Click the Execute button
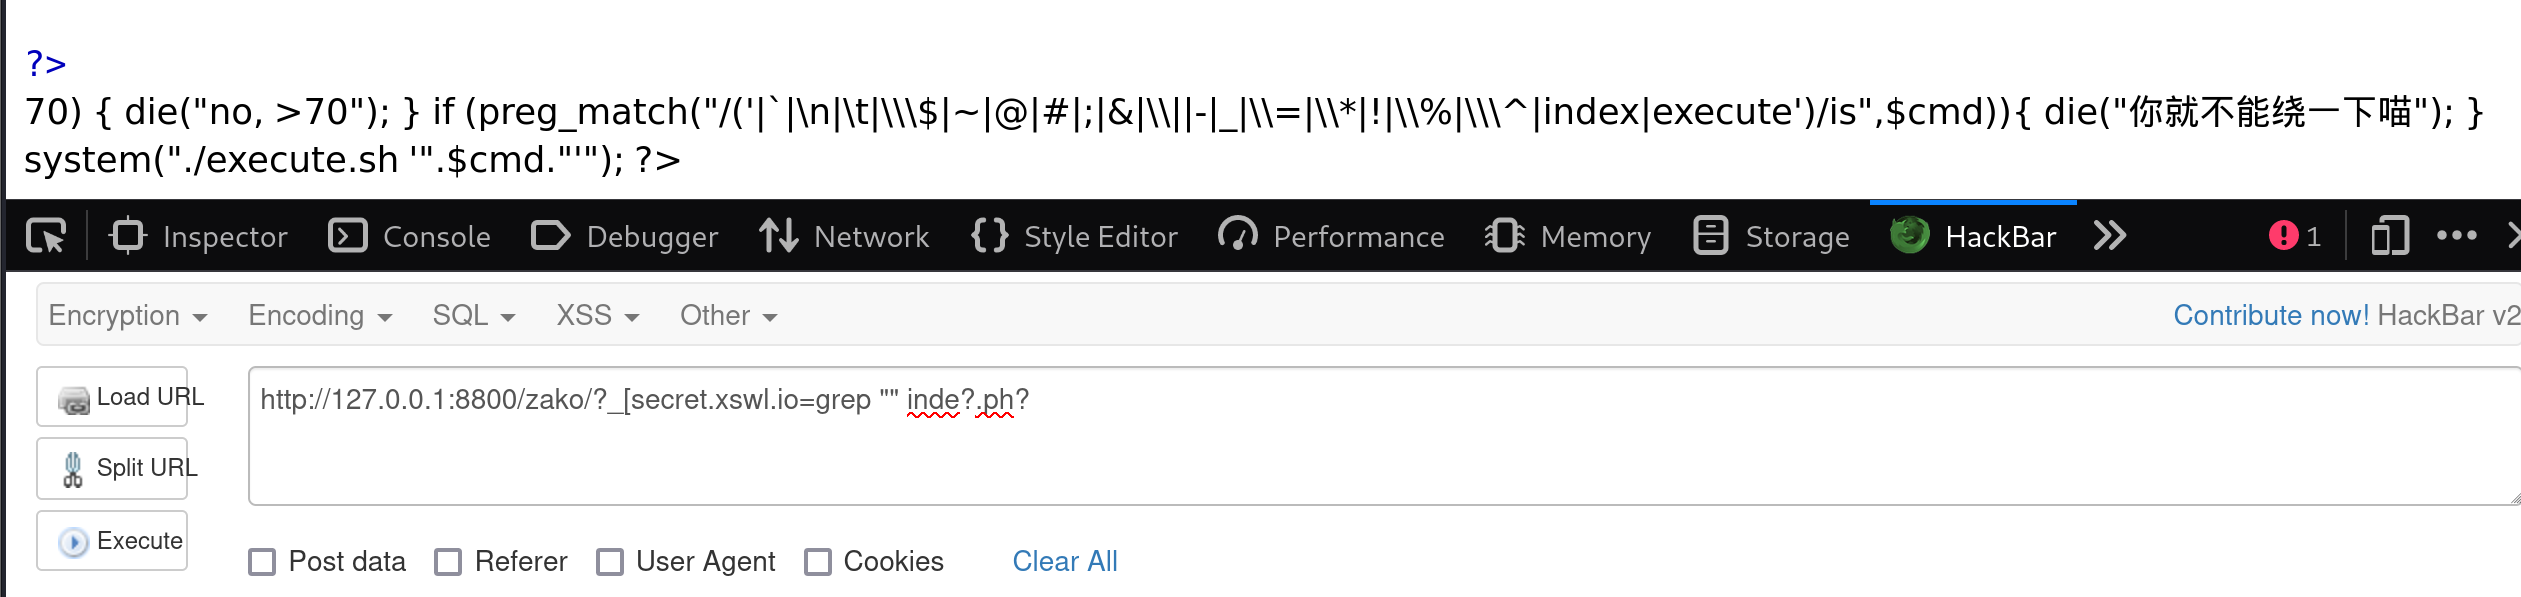Image resolution: width=2521 pixels, height=597 pixels. (112, 541)
